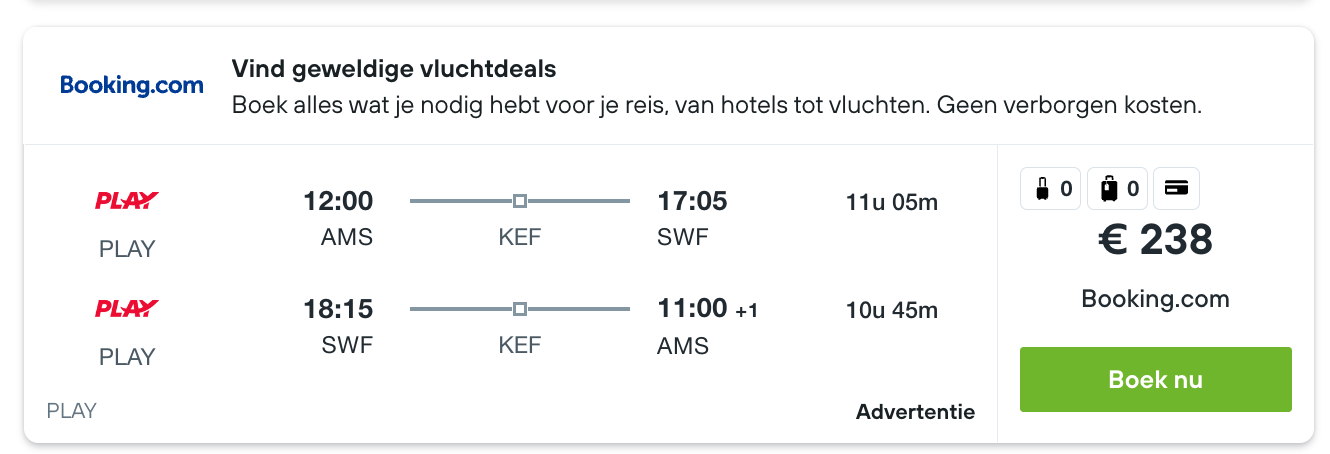This screenshot has height=454, width=1330.
Task: Select the carry-on baggage icon showing 0
Action: [1051, 188]
